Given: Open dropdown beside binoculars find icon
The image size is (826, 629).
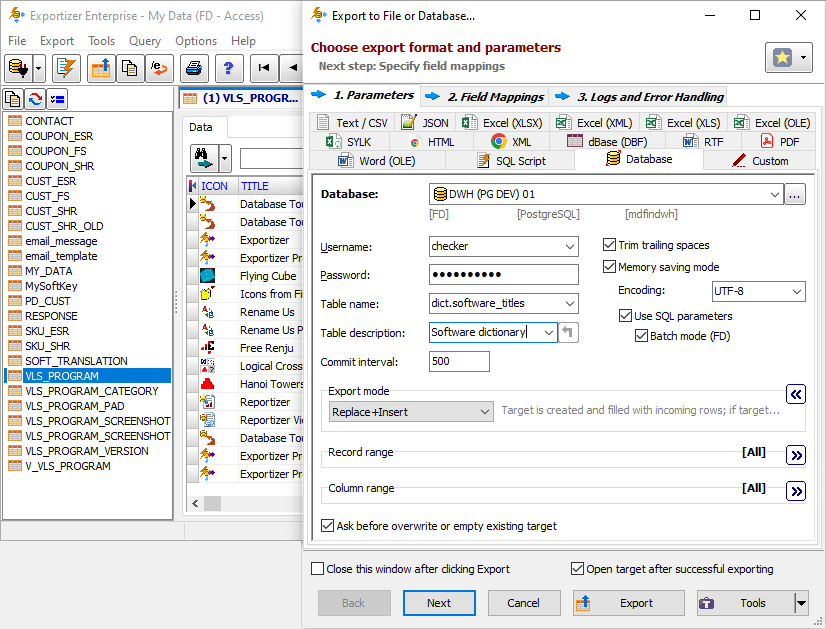Looking at the screenshot, I should click(225, 158).
